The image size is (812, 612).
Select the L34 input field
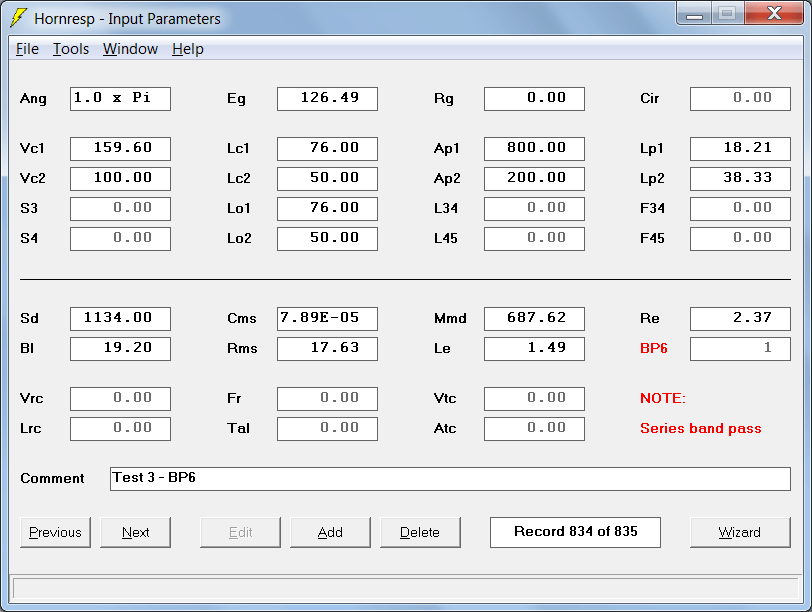click(x=534, y=209)
